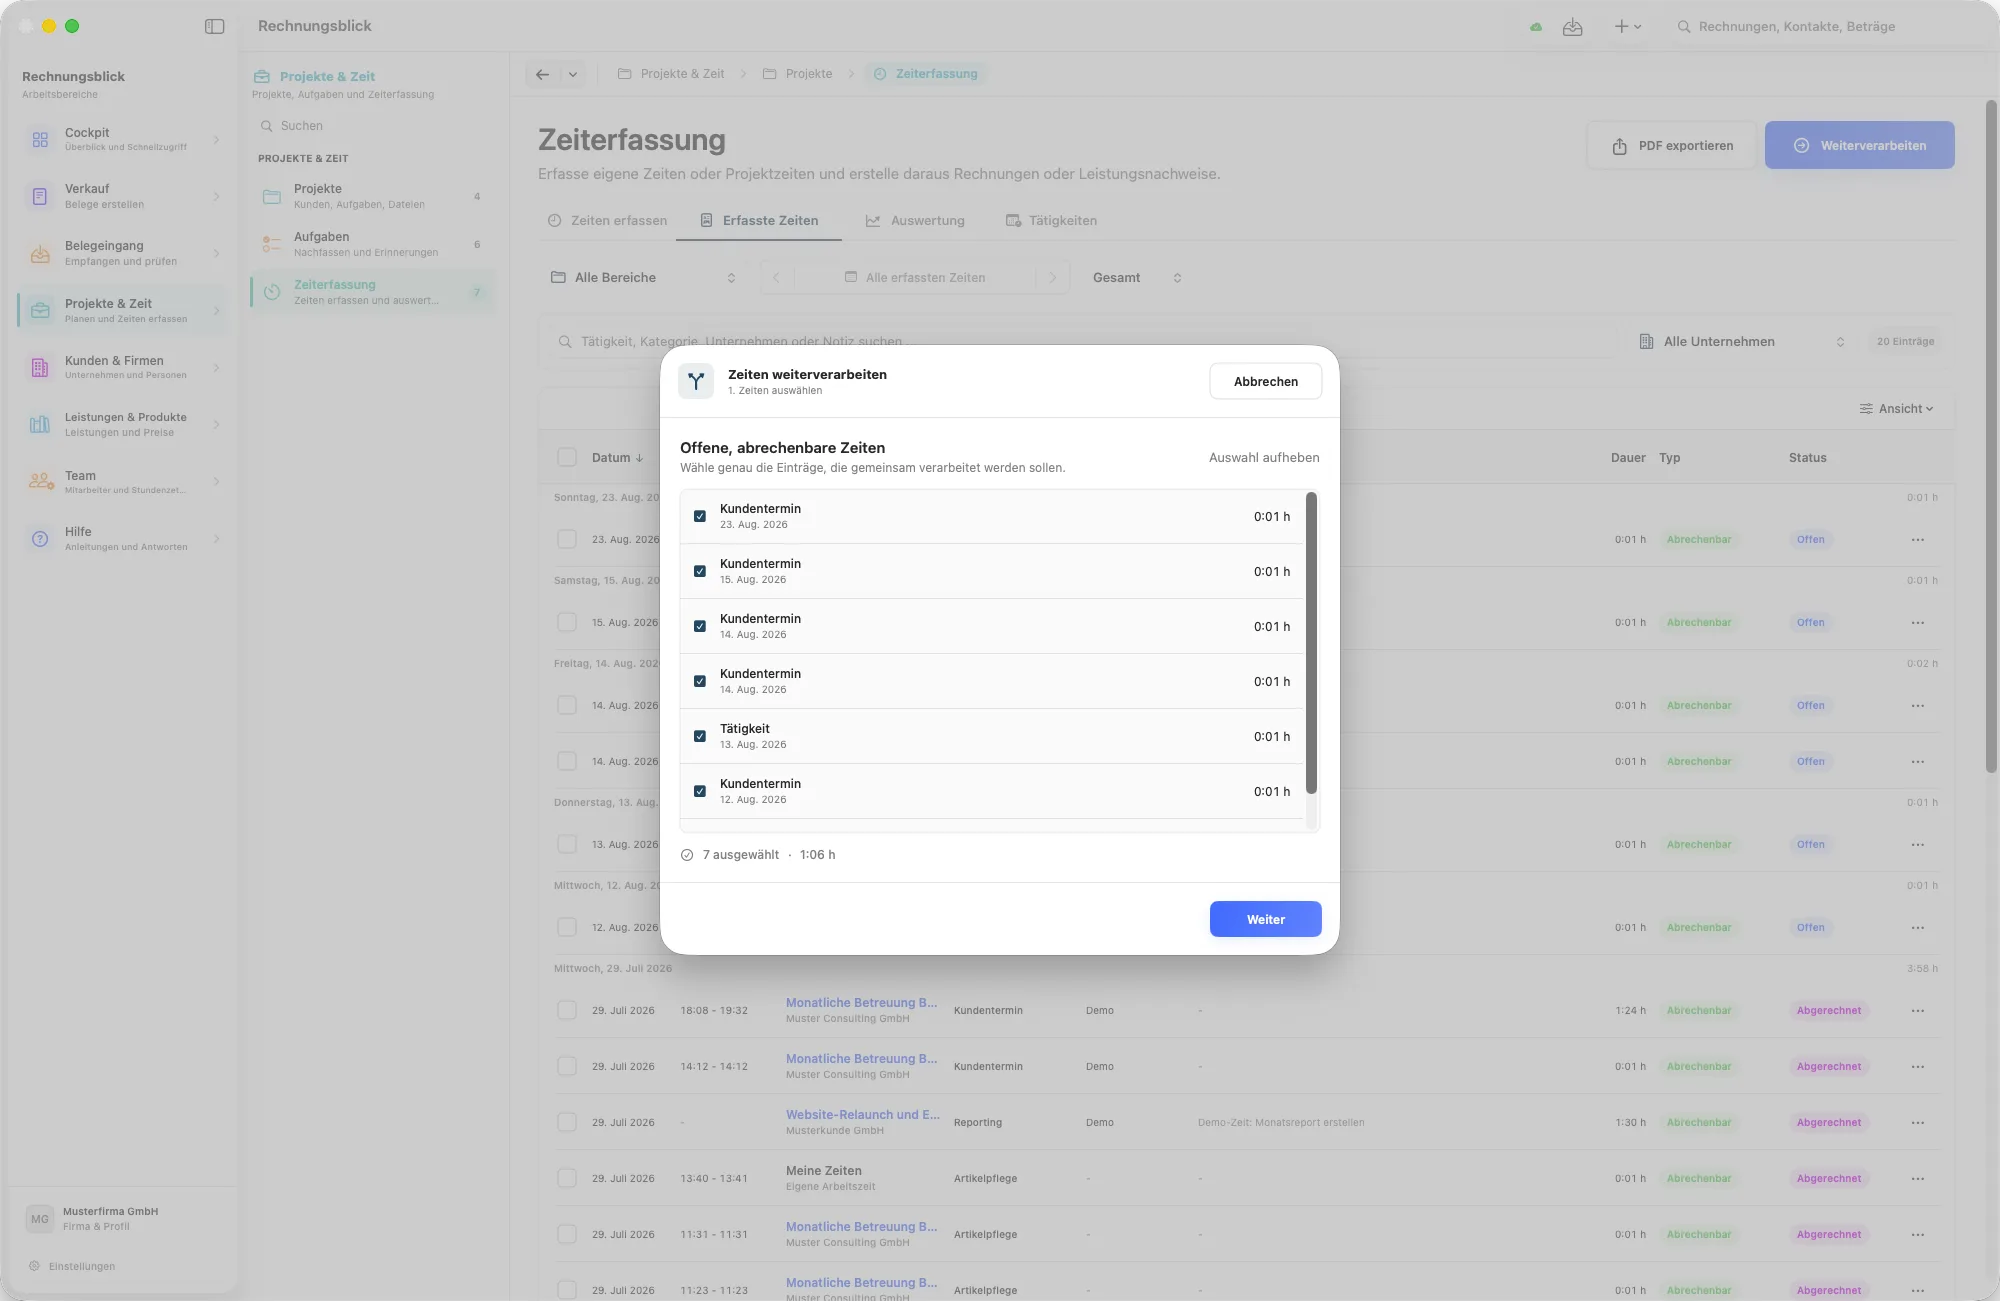Click the dialog list scrollbar
This screenshot has width=2000, height=1301.
click(1311, 643)
